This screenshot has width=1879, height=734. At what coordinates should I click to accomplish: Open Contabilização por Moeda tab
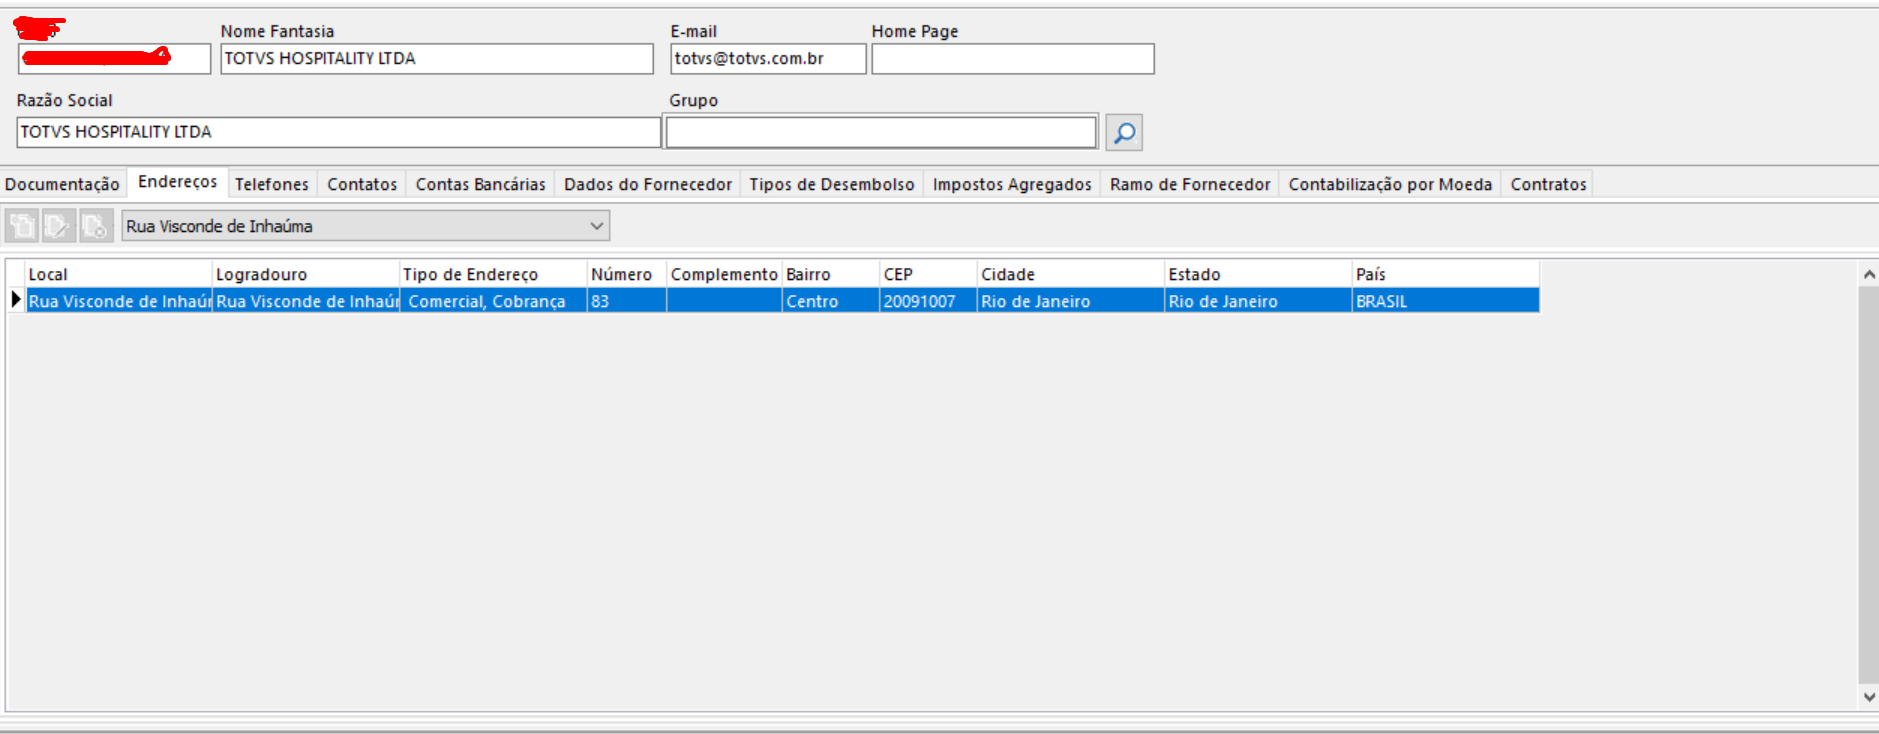click(x=1390, y=184)
